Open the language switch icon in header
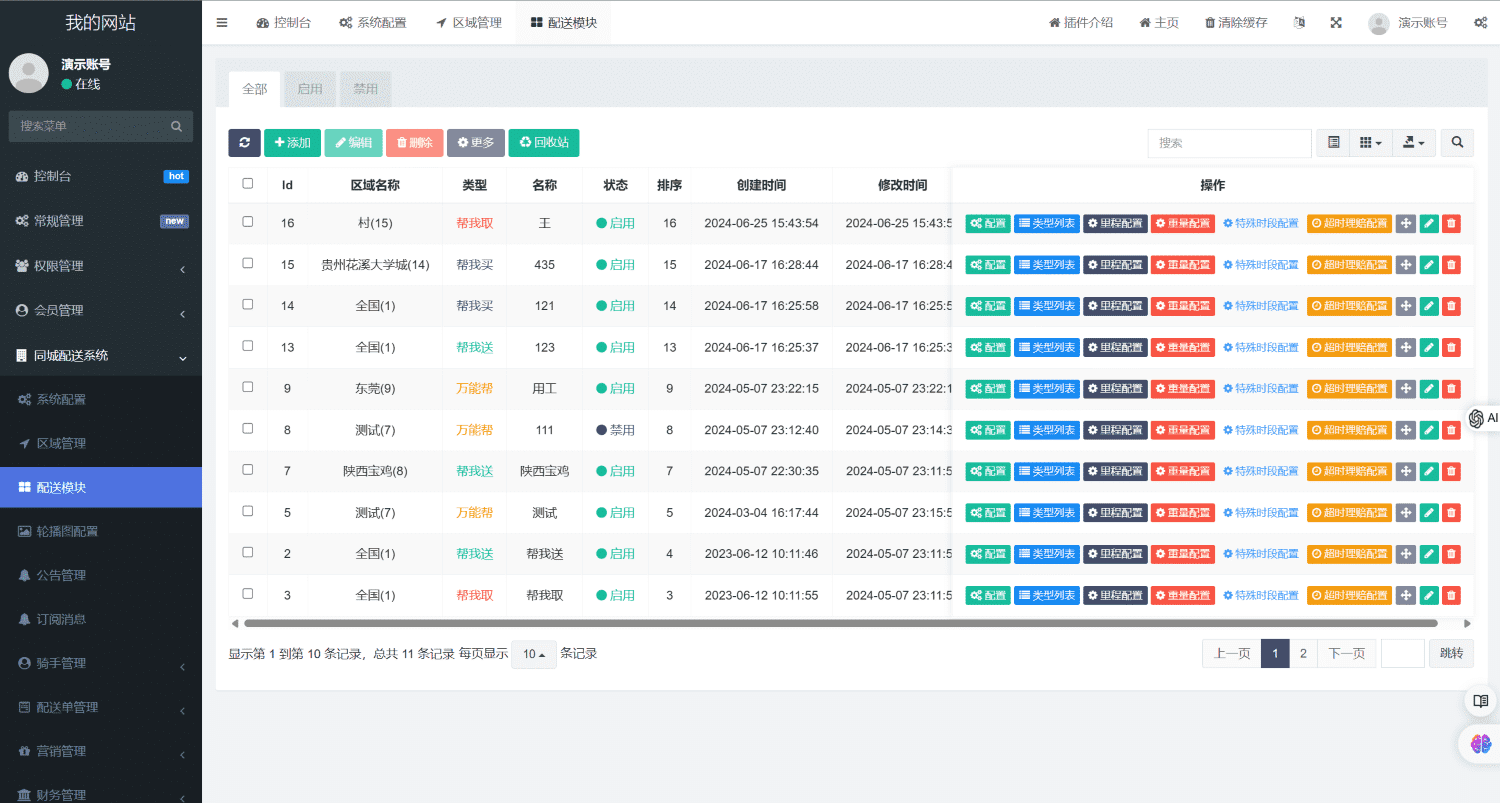The width and height of the screenshot is (1500, 803). click(1299, 22)
